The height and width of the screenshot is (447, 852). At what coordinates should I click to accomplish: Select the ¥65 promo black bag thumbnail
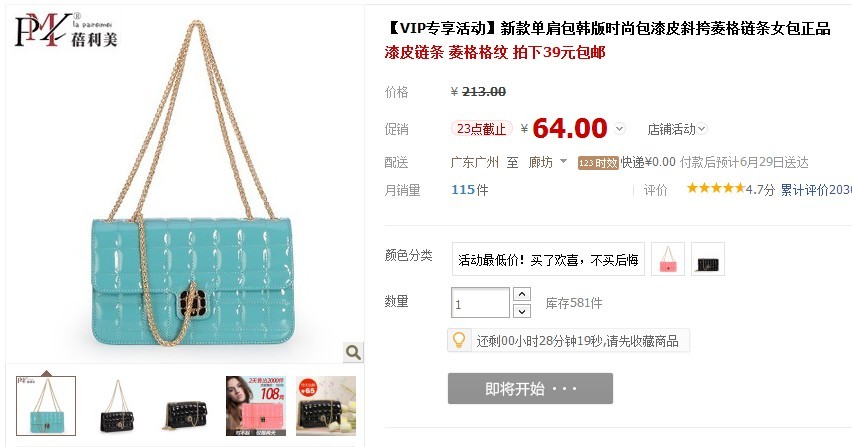click(326, 406)
